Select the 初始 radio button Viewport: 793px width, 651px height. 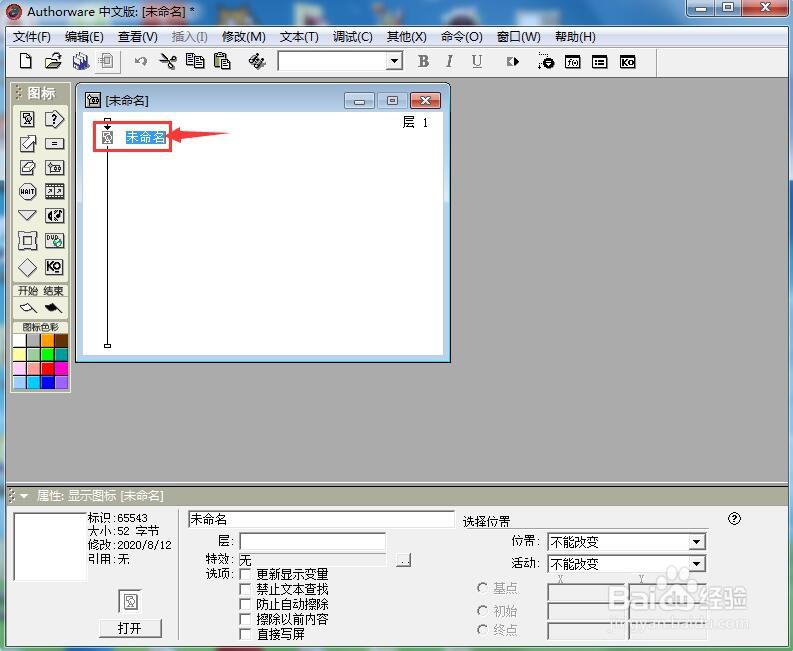(x=482, y=611)
